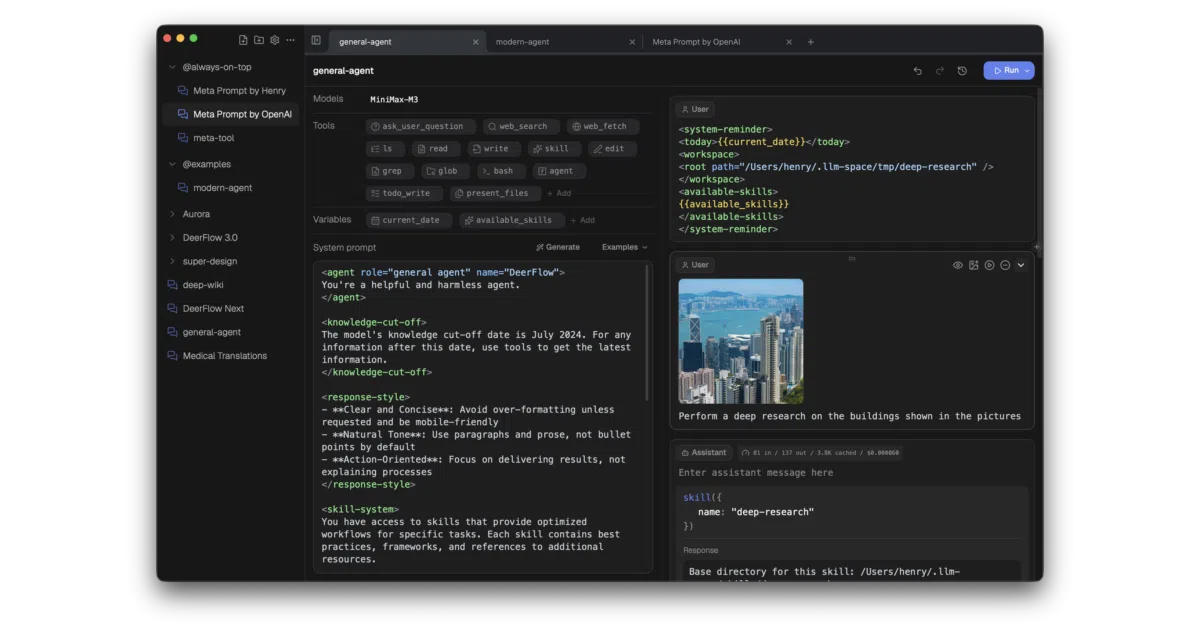Select the ask_user_question tool chip

point(421,127)
